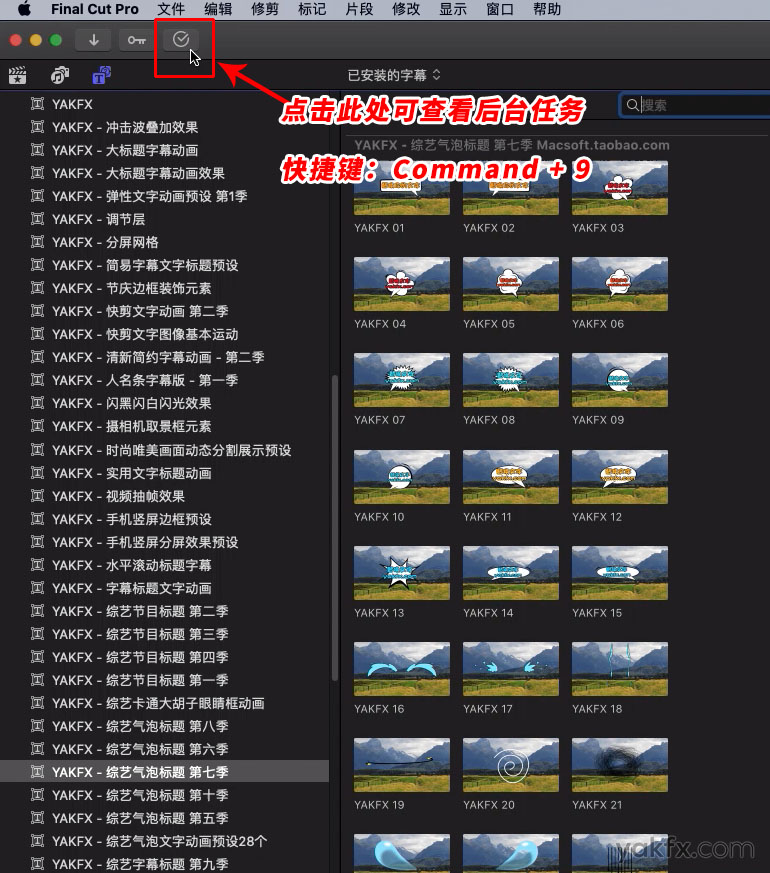Screen dimensions: 770x873
Task: Select YAKFX - 闪黑闪白闪光效果 category
Action: (x=164, y=403)
